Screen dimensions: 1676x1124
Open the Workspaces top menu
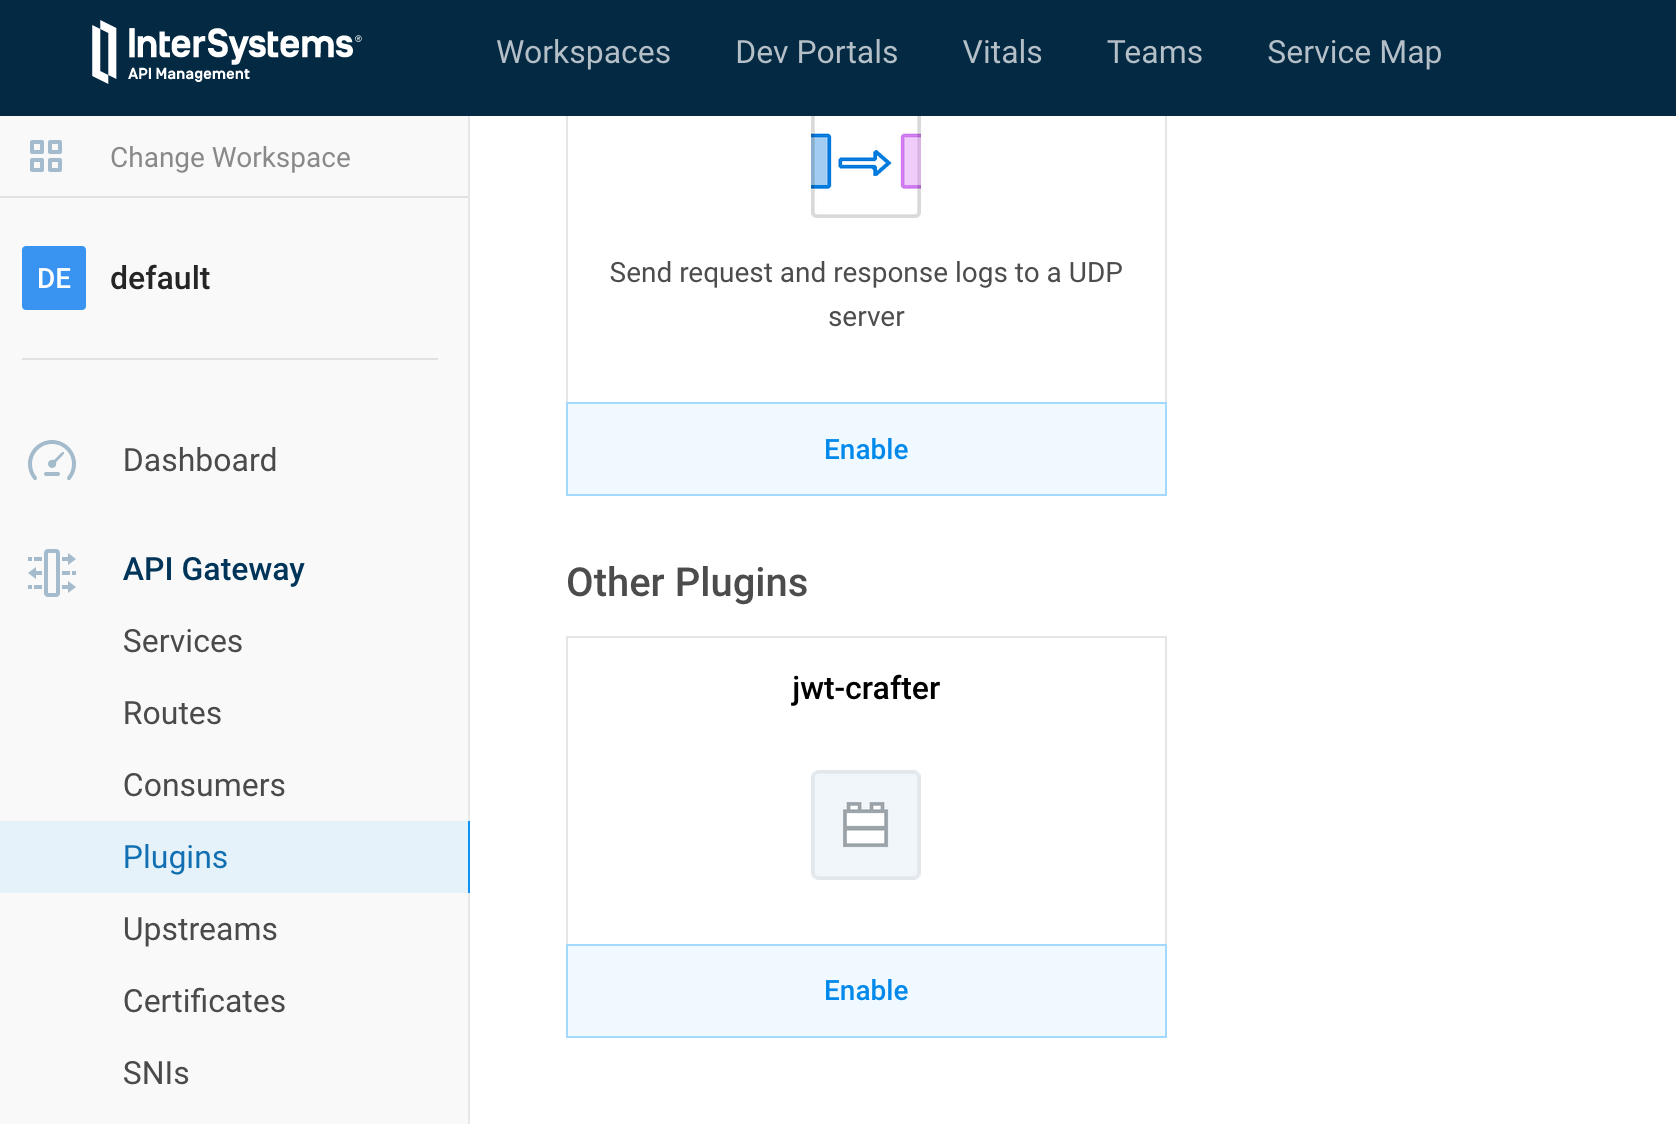584,52
